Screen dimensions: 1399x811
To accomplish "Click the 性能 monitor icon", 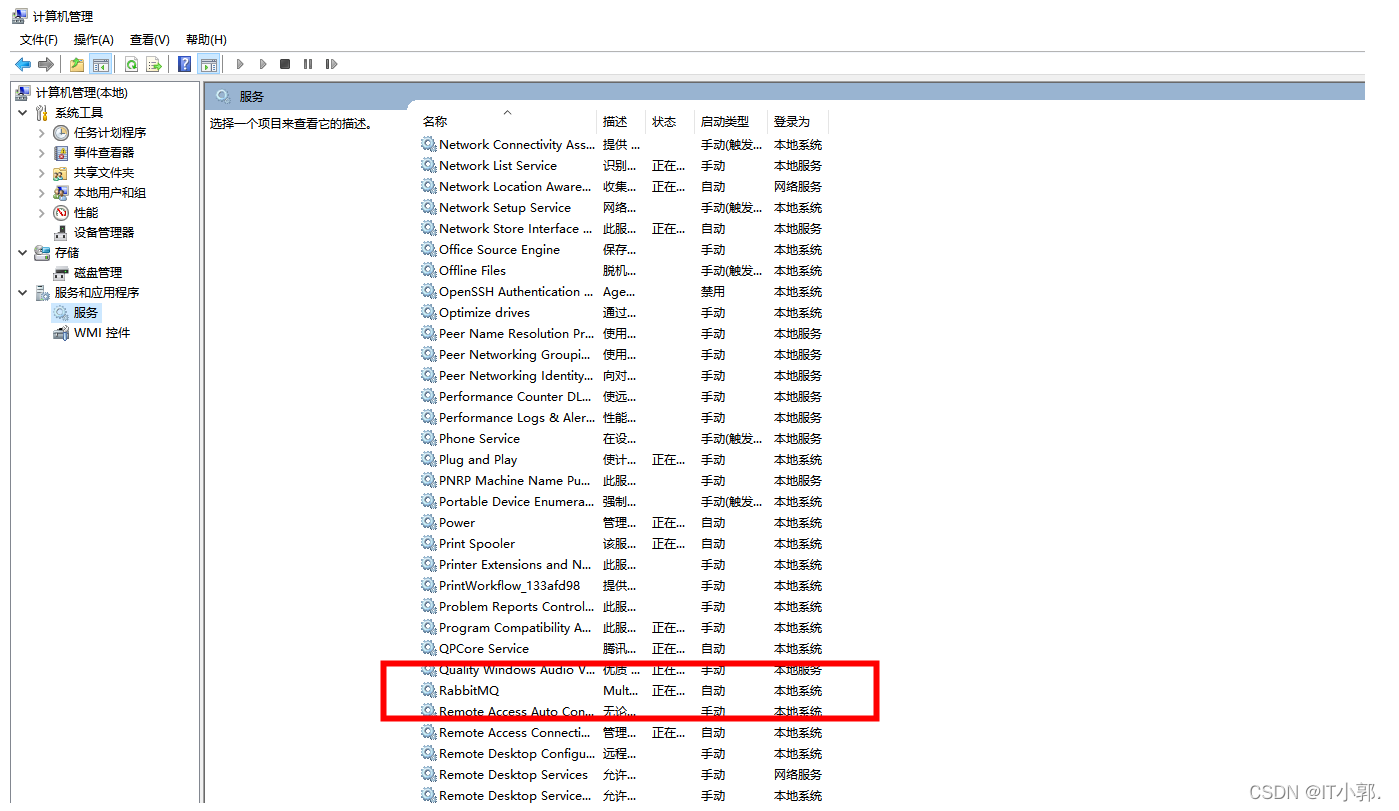I will tap(61, 213).
